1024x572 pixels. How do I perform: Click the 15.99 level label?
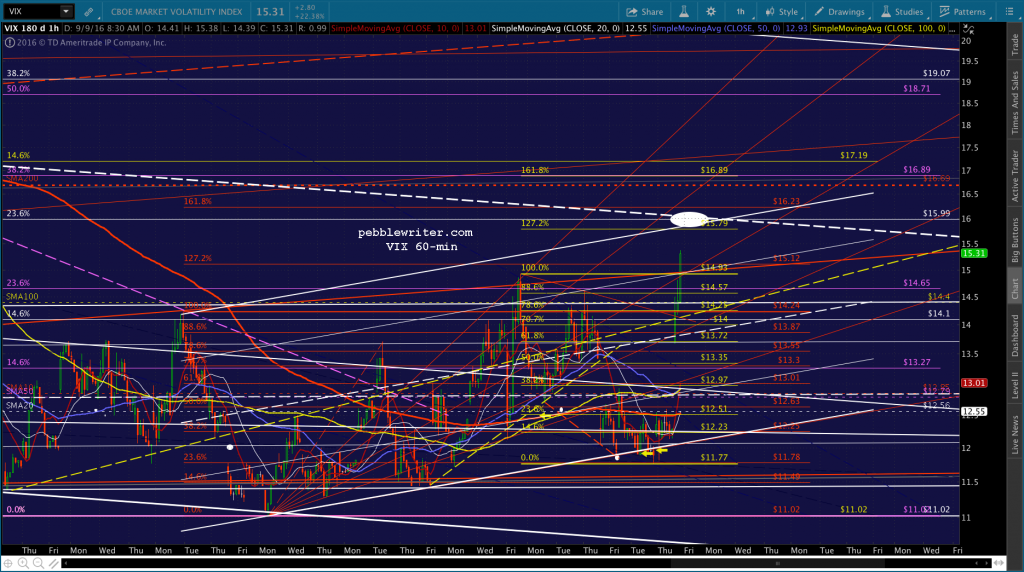[936, 214]
